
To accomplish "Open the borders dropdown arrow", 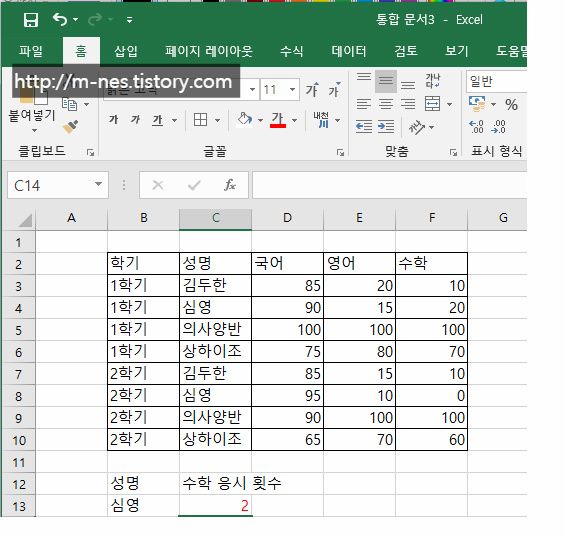I will 217,120.
